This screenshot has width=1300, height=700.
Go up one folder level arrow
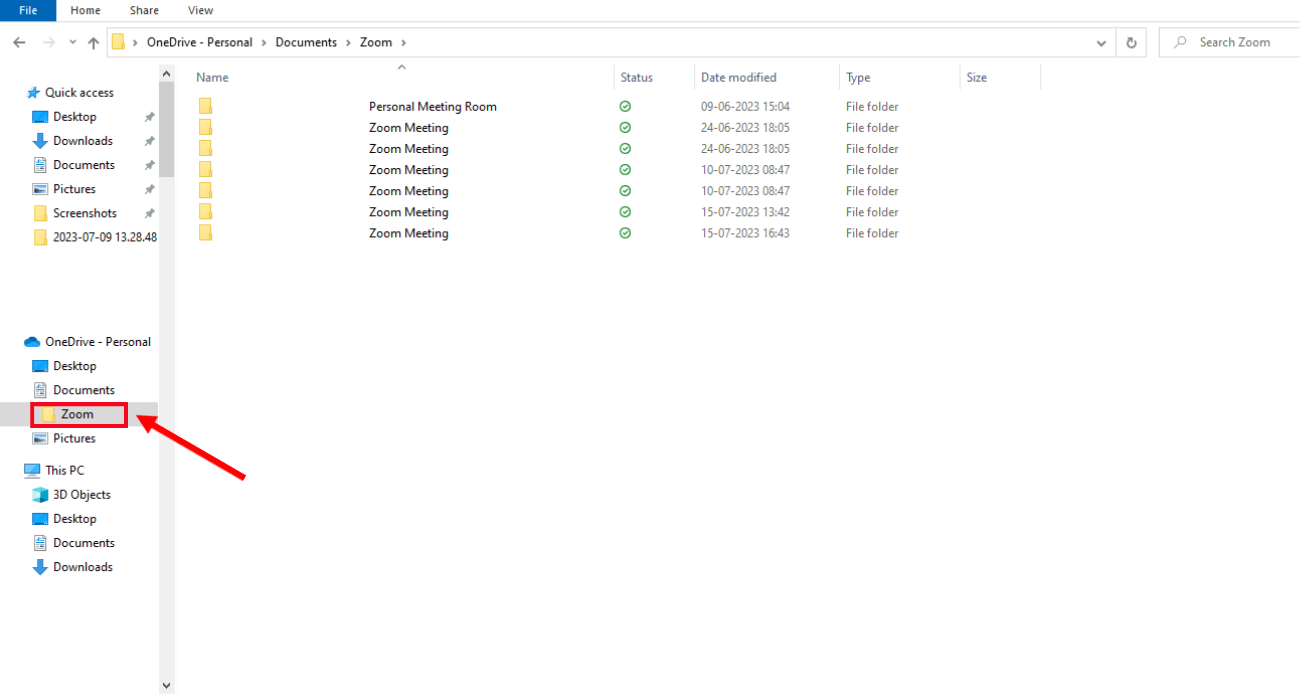tap(93, 43)
